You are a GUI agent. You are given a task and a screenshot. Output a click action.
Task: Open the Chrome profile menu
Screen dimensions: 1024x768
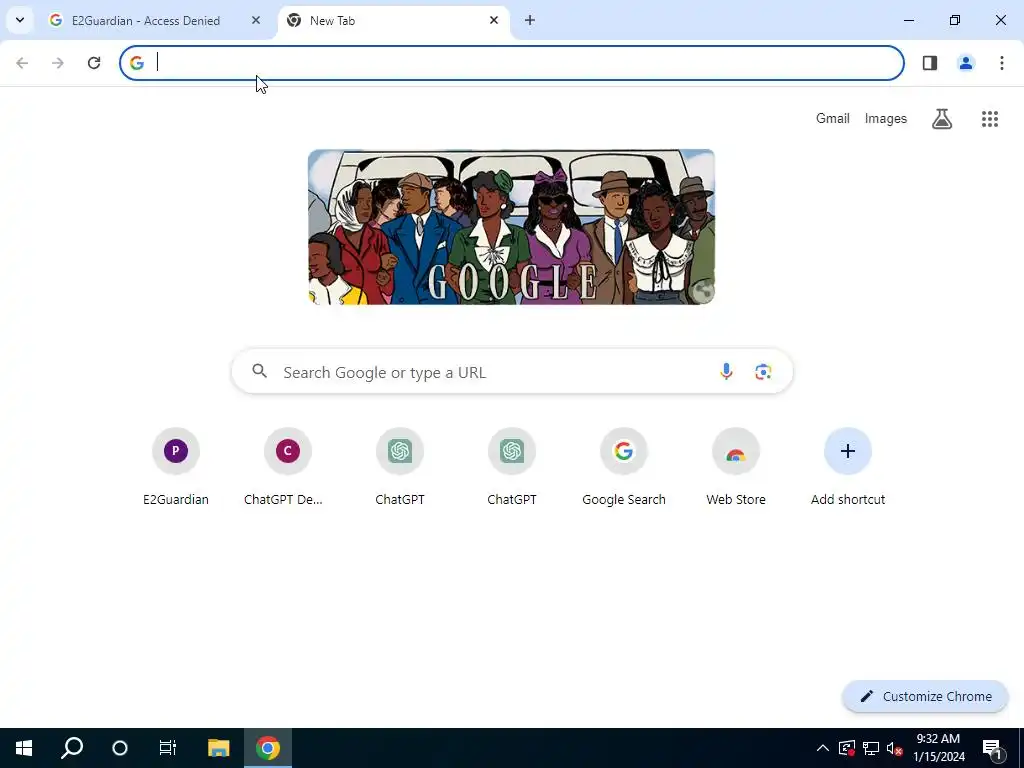966,63
